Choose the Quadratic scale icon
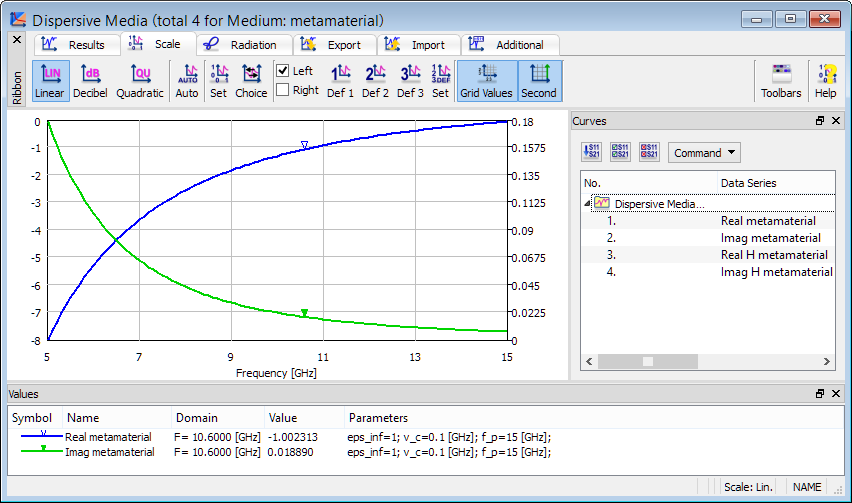Image resolution: width=852 pixels, height=503 pixels. click(x=140, y=81)
